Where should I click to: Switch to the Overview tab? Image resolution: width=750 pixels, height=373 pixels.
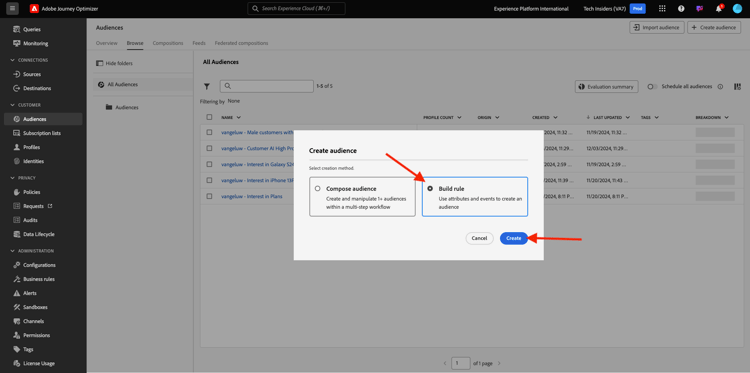click(107, 43)
